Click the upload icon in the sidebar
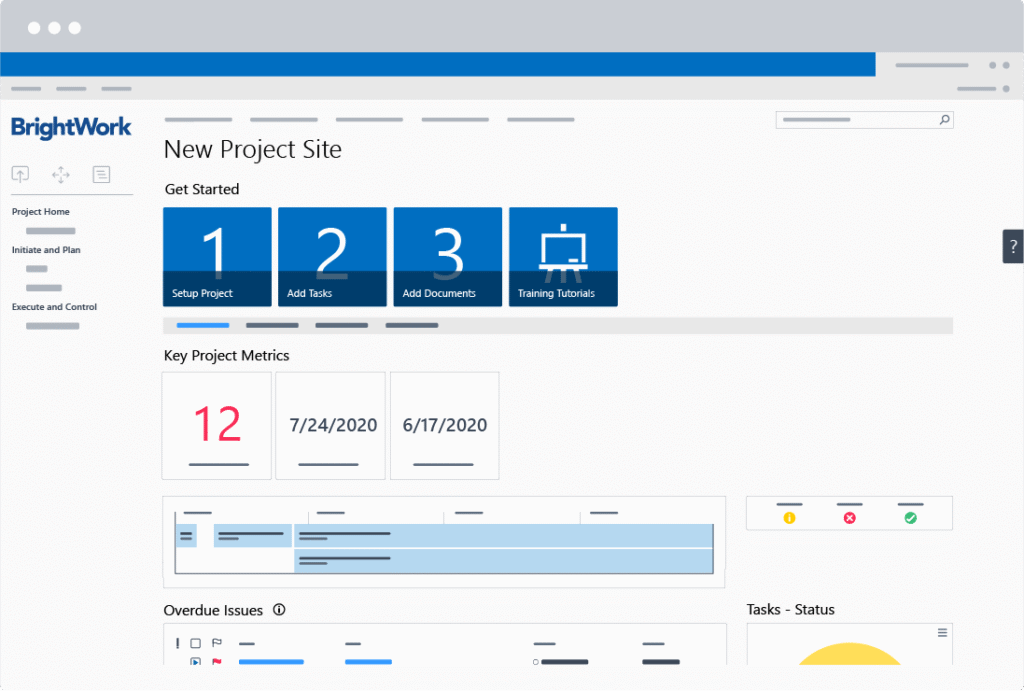1024x691 pixels. pos(20,174)
